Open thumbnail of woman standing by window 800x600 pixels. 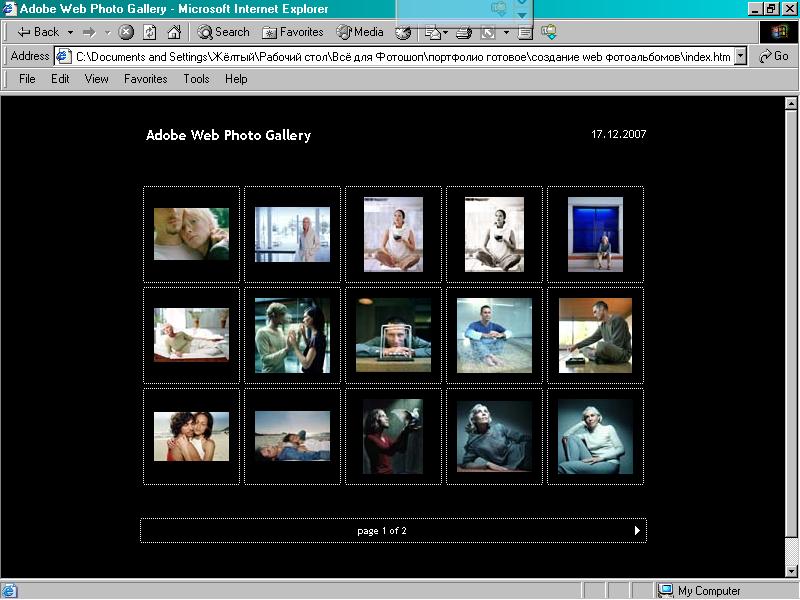292,234
